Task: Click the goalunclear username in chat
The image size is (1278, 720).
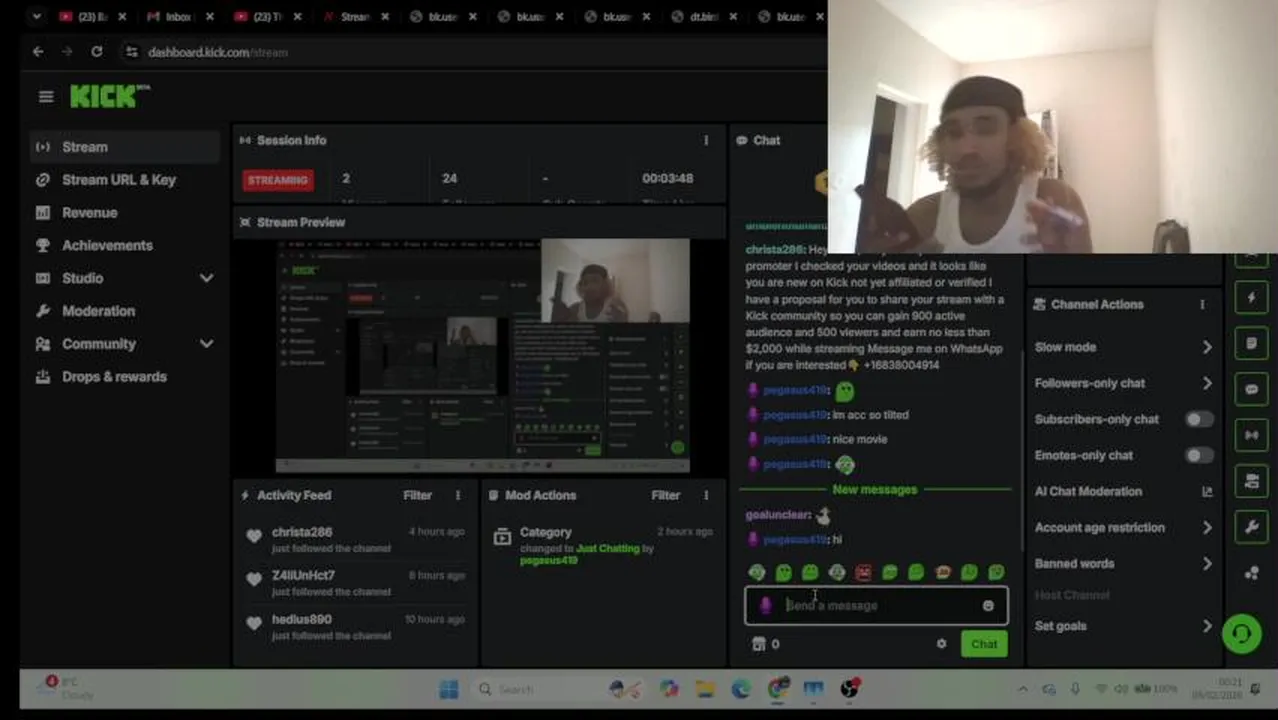Action: pyautogui.click(x=777, y=515)
